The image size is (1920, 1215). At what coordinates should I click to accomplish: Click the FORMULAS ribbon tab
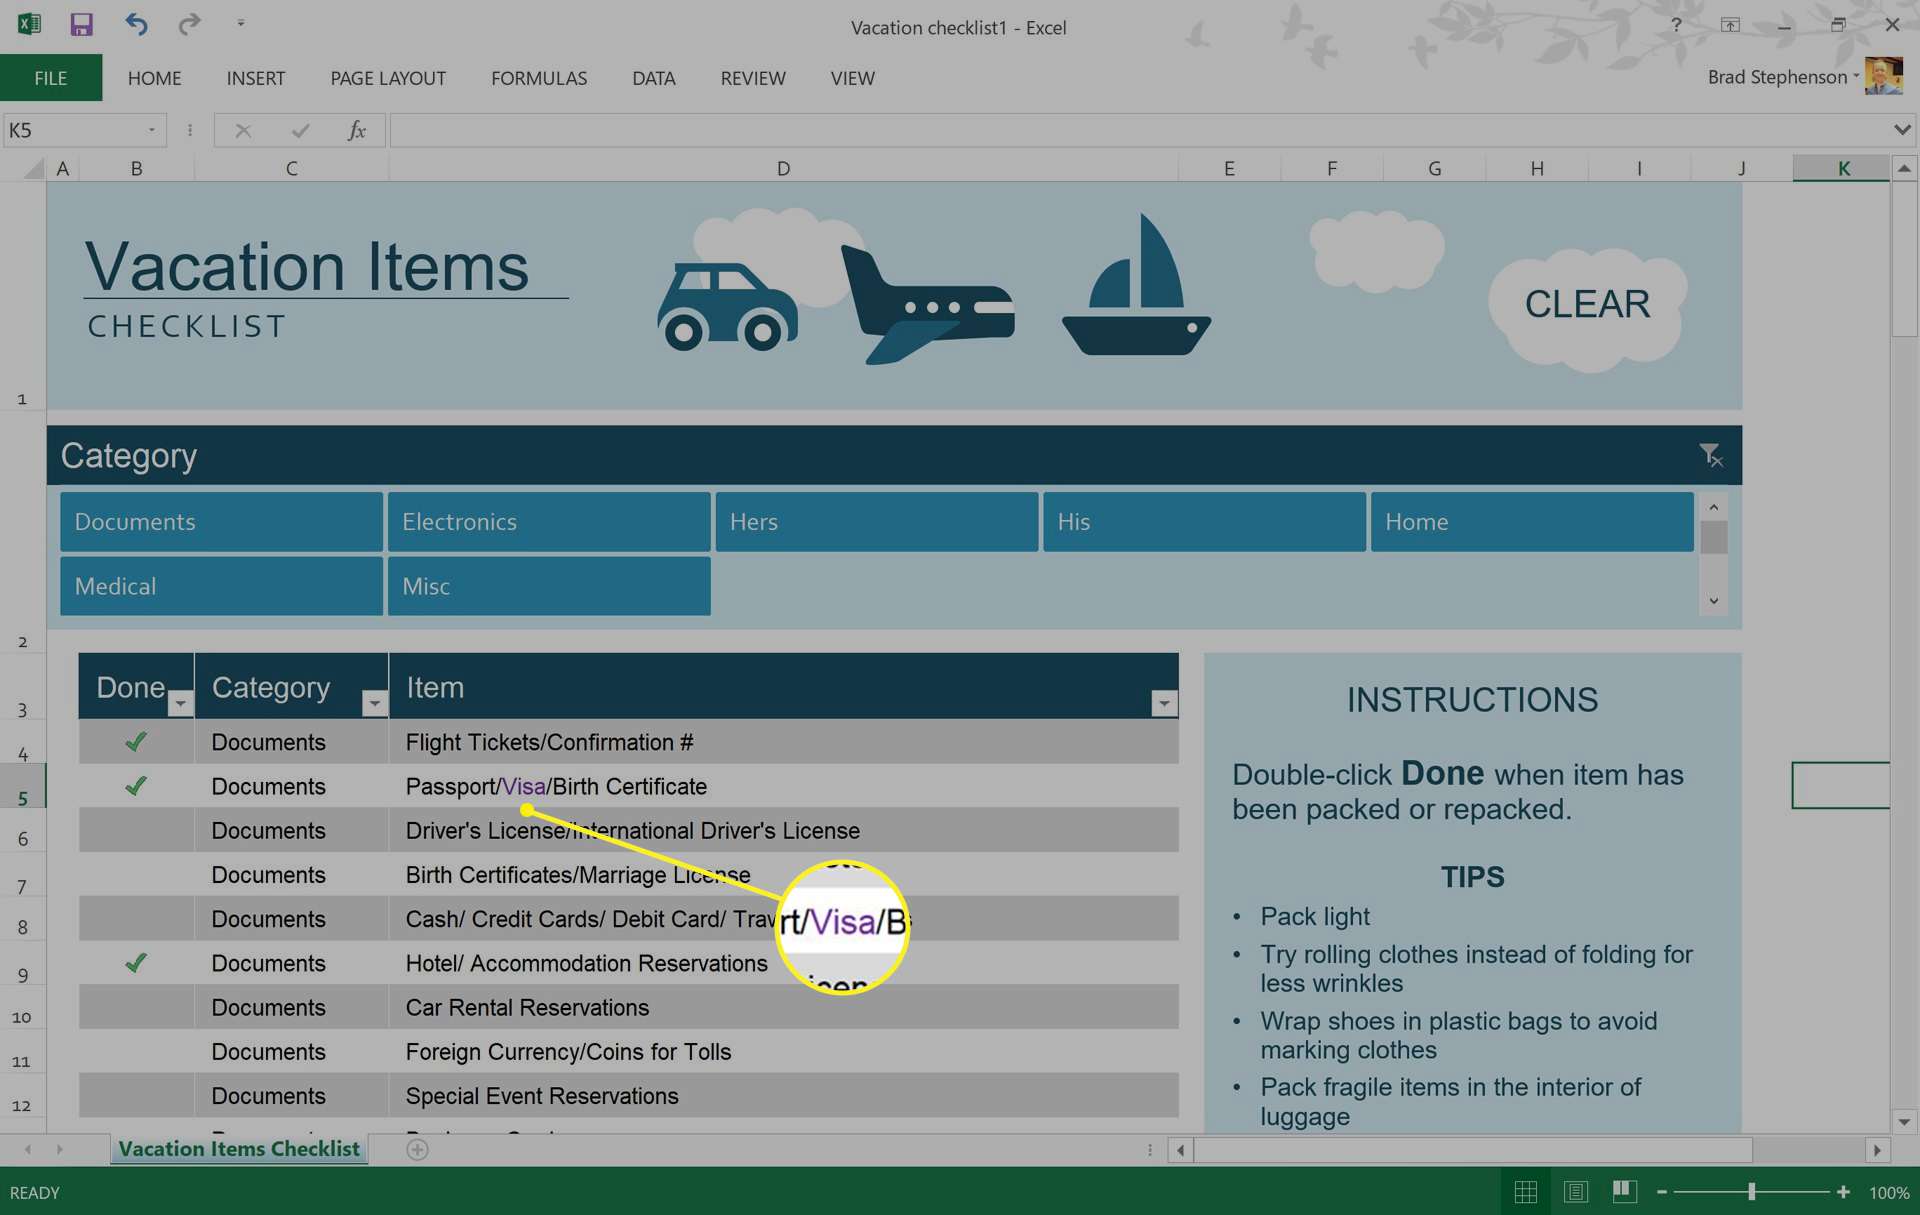[x=539, y=77]
